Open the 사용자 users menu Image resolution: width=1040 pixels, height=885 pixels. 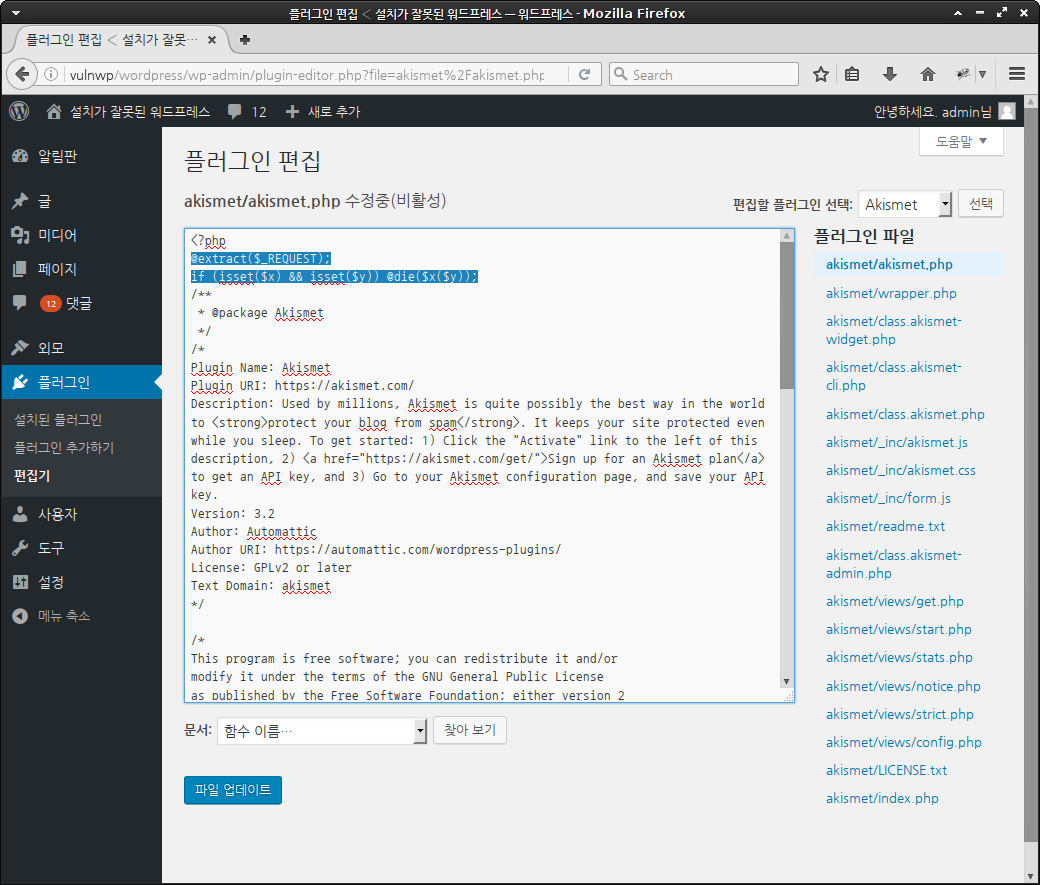(x=81, y=514)
